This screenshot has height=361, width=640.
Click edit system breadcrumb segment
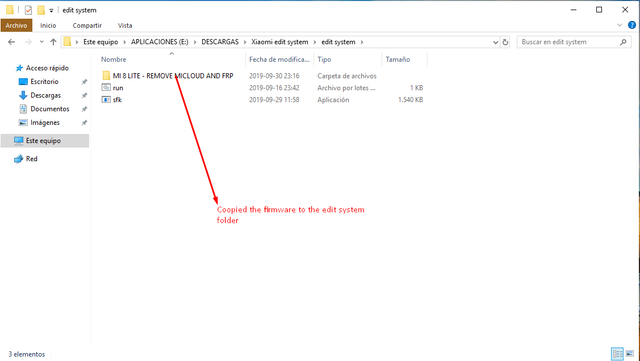[x=338, y=42]
